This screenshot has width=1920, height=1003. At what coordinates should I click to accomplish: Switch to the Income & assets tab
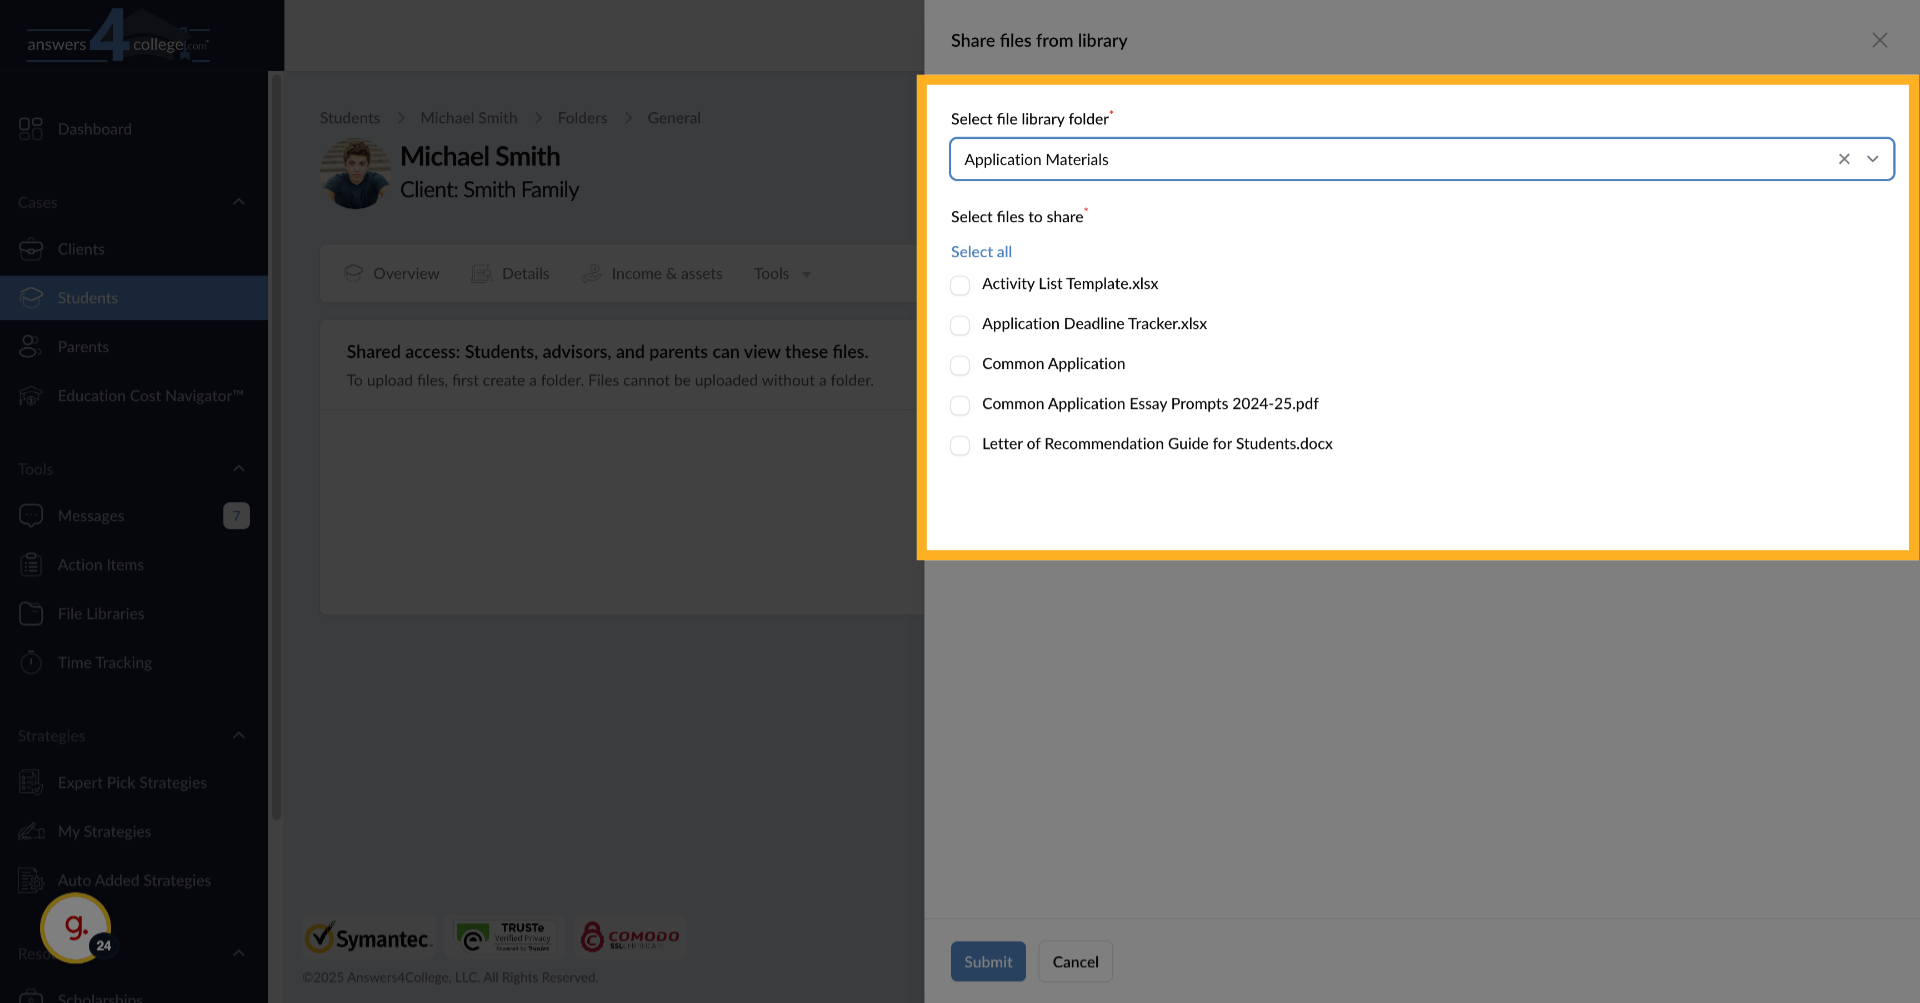pos(666,273)
